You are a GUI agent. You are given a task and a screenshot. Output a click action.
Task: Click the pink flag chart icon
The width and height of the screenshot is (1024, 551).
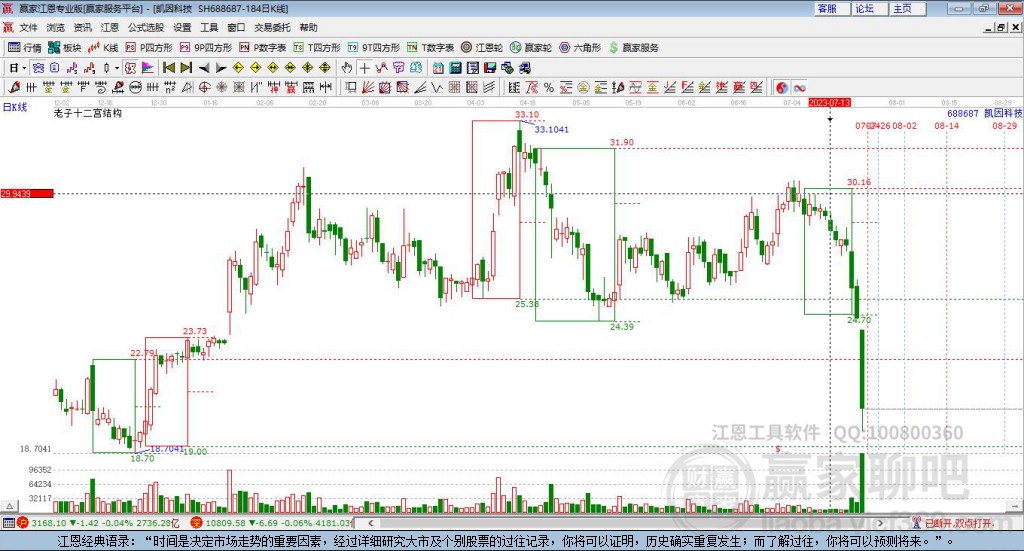(x=148, y=68)
